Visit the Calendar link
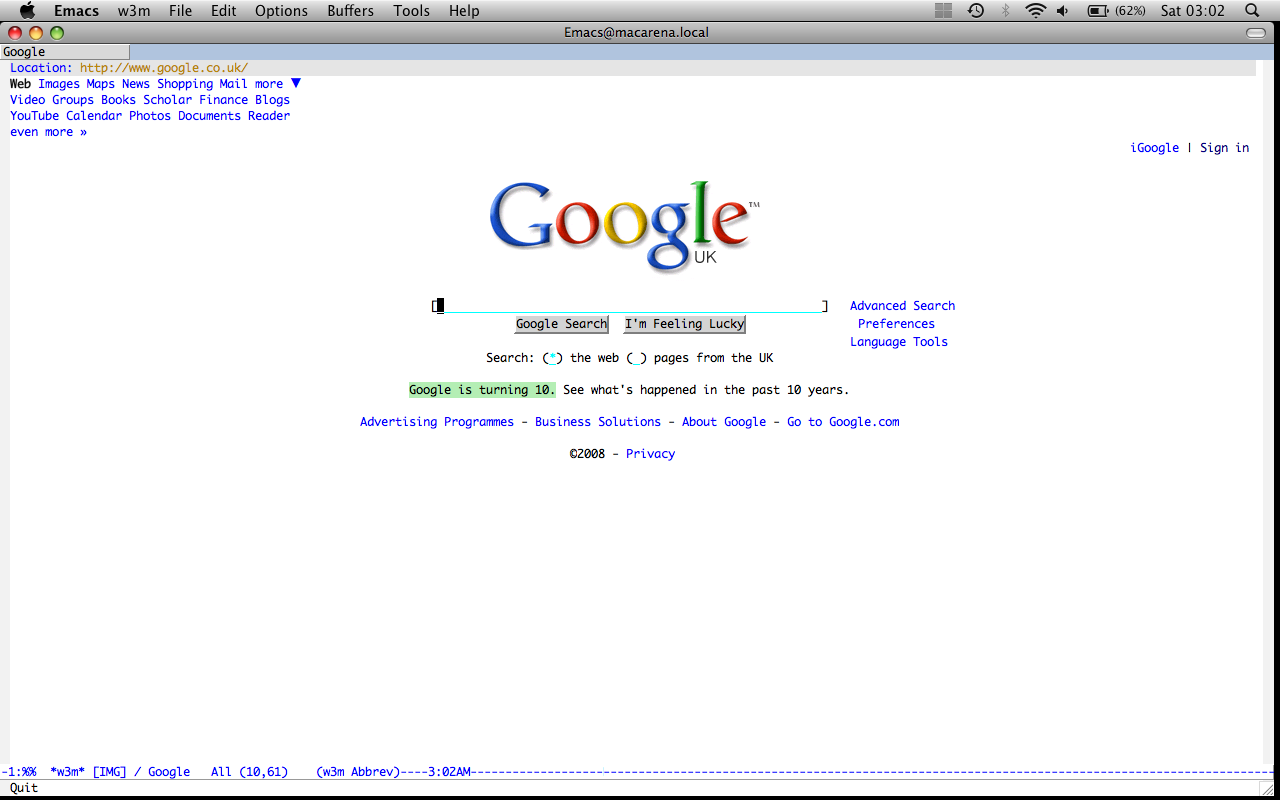The width and height of the screenshot is (1280, 800). tap(94, 116)
